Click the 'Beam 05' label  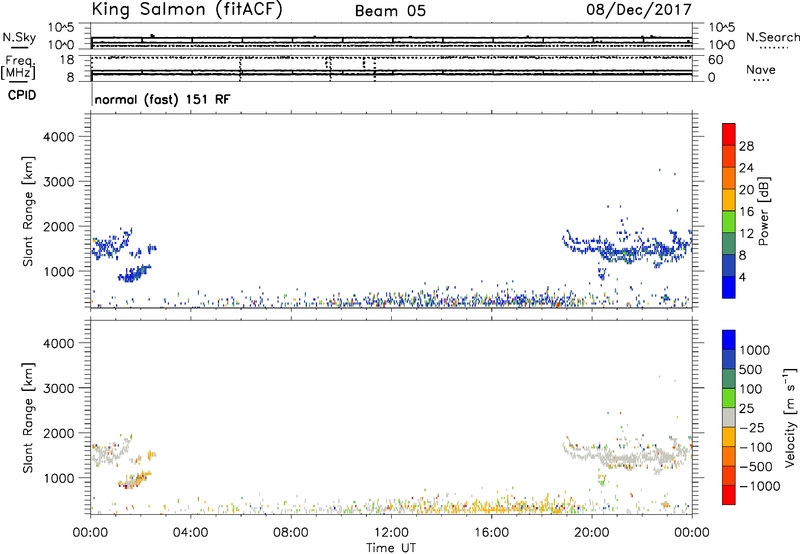390,11
